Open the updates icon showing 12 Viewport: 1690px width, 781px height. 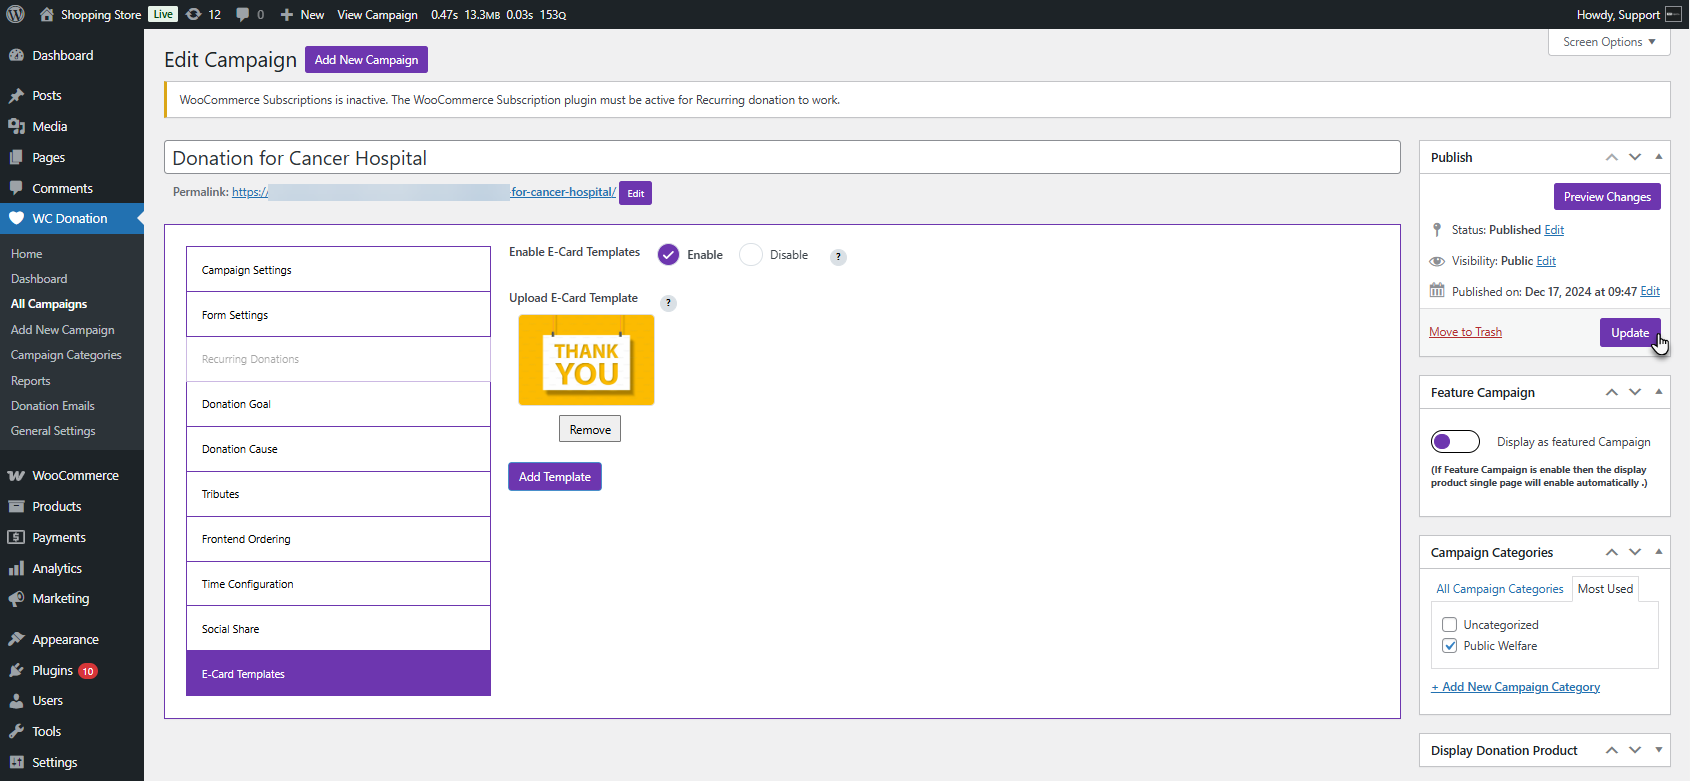pos(194,14)
